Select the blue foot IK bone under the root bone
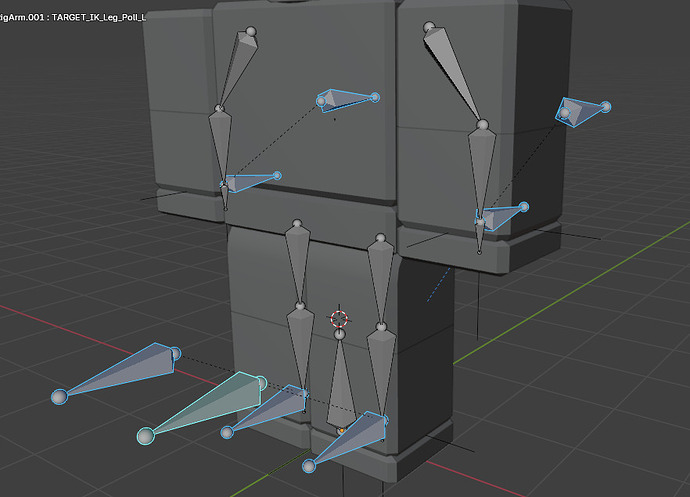This screenshot has height=497, width=690. tap(352, 440)
